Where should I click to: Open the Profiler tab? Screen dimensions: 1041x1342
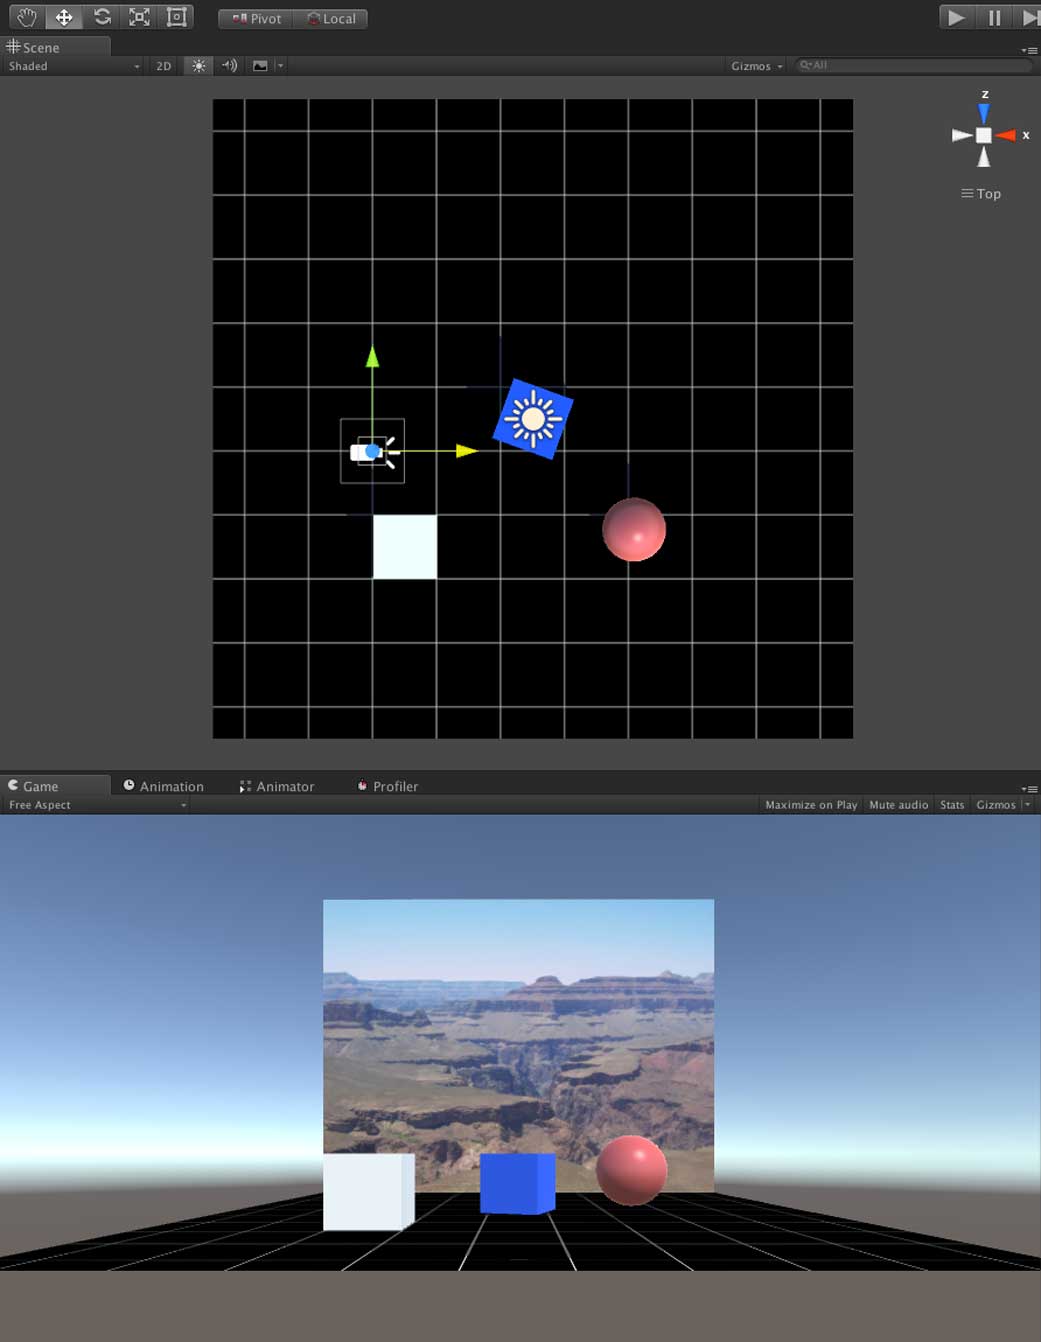point(388,786)
